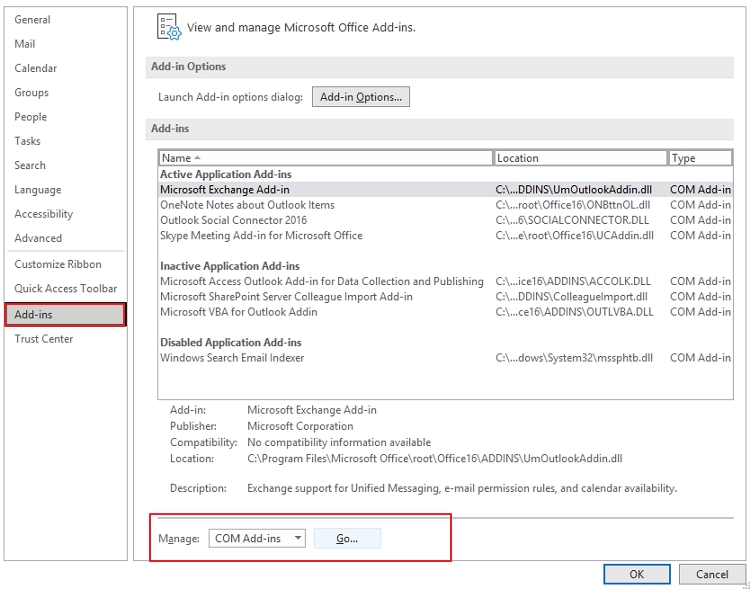
Task: Open the General options category
Action: [32, 20]
